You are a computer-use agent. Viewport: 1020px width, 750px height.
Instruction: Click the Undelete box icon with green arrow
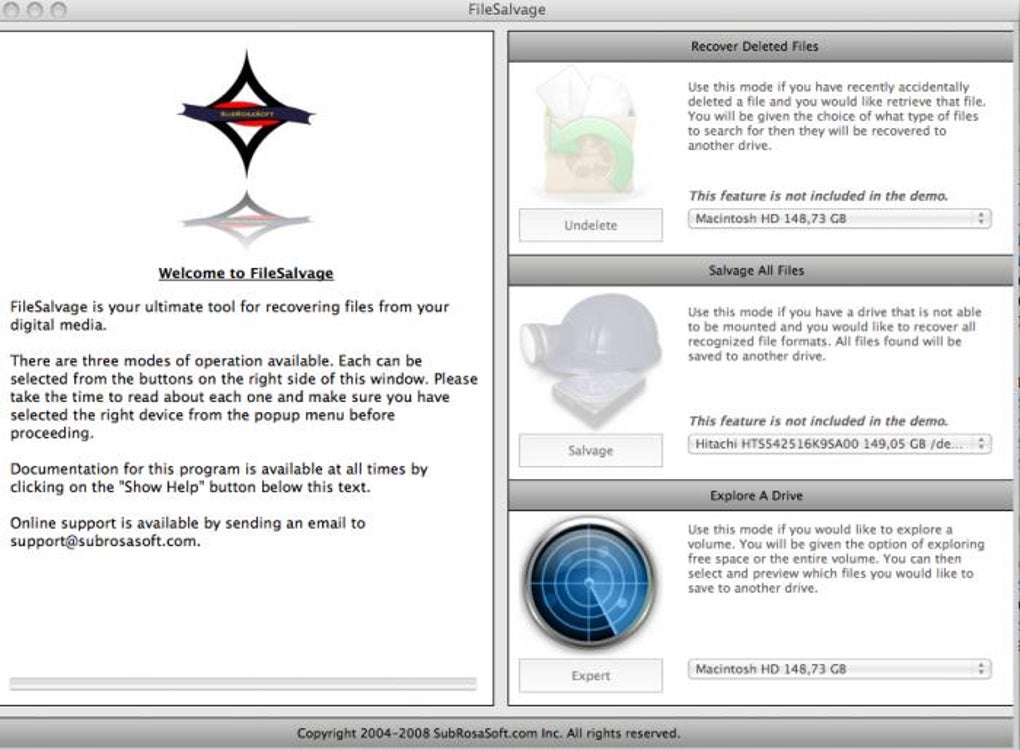(588, 131)
